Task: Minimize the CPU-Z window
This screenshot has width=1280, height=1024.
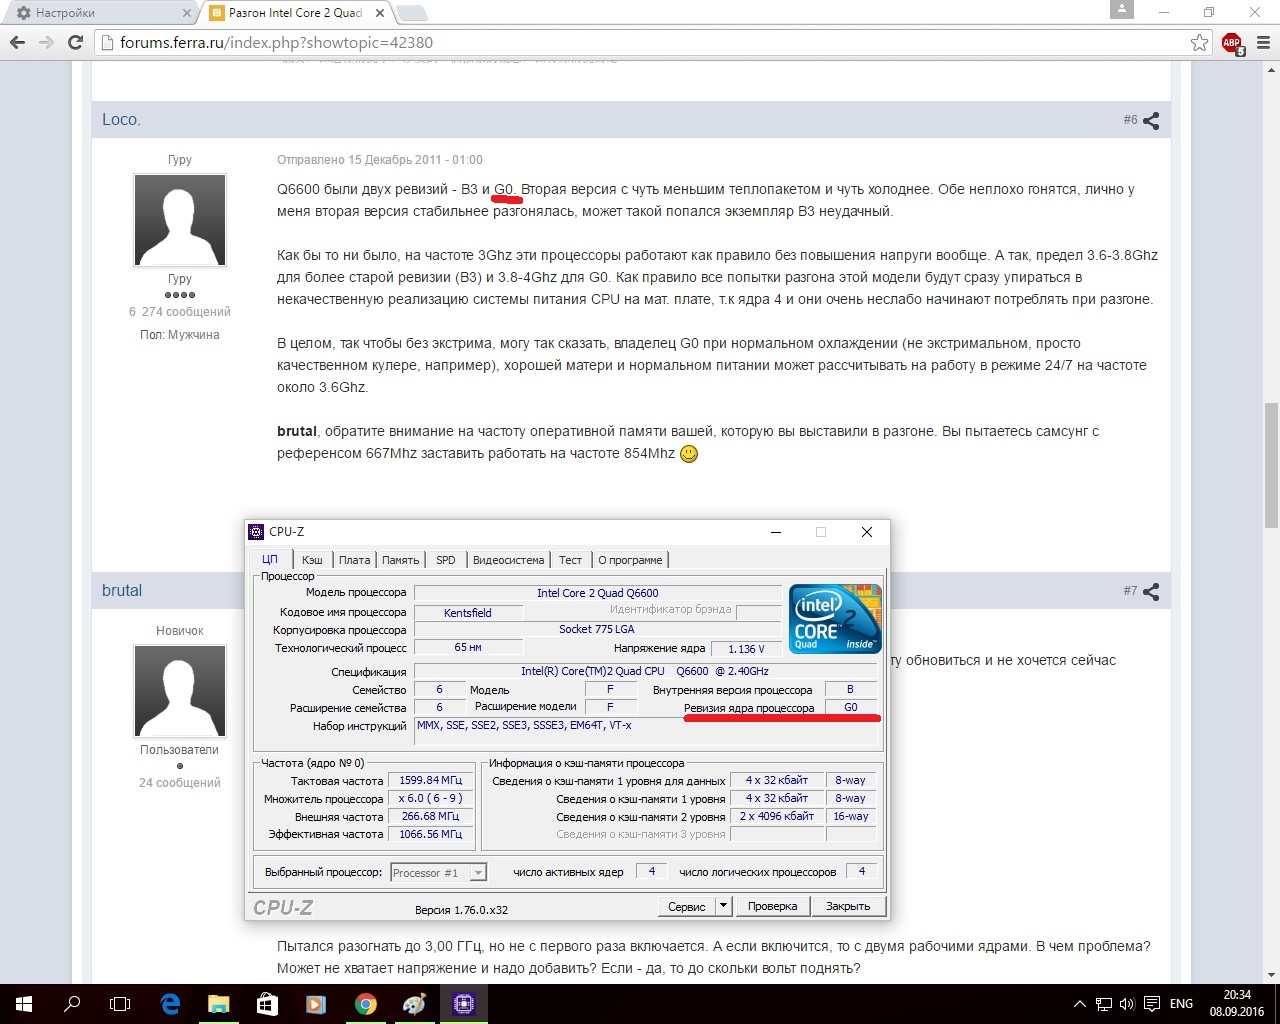Action: pos(775,532)
